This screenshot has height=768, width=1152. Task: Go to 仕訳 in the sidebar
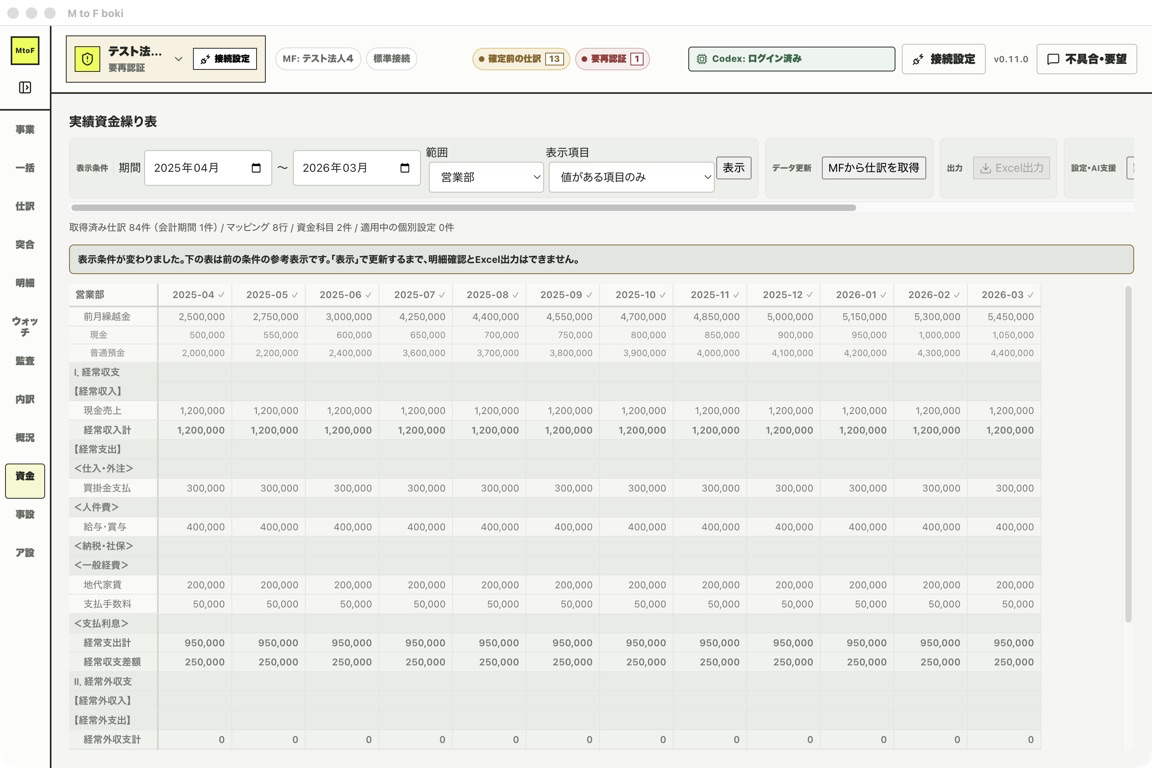[25, 206]
